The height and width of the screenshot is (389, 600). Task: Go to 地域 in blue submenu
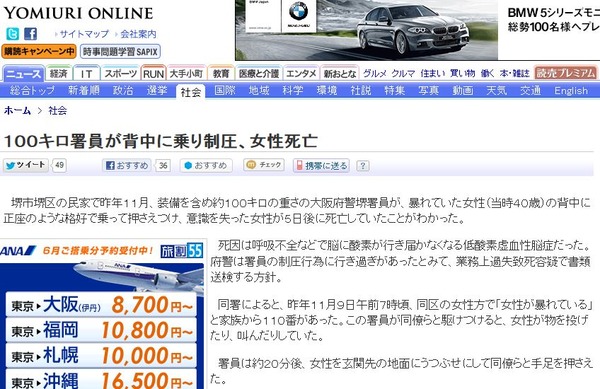pos(259,91)
